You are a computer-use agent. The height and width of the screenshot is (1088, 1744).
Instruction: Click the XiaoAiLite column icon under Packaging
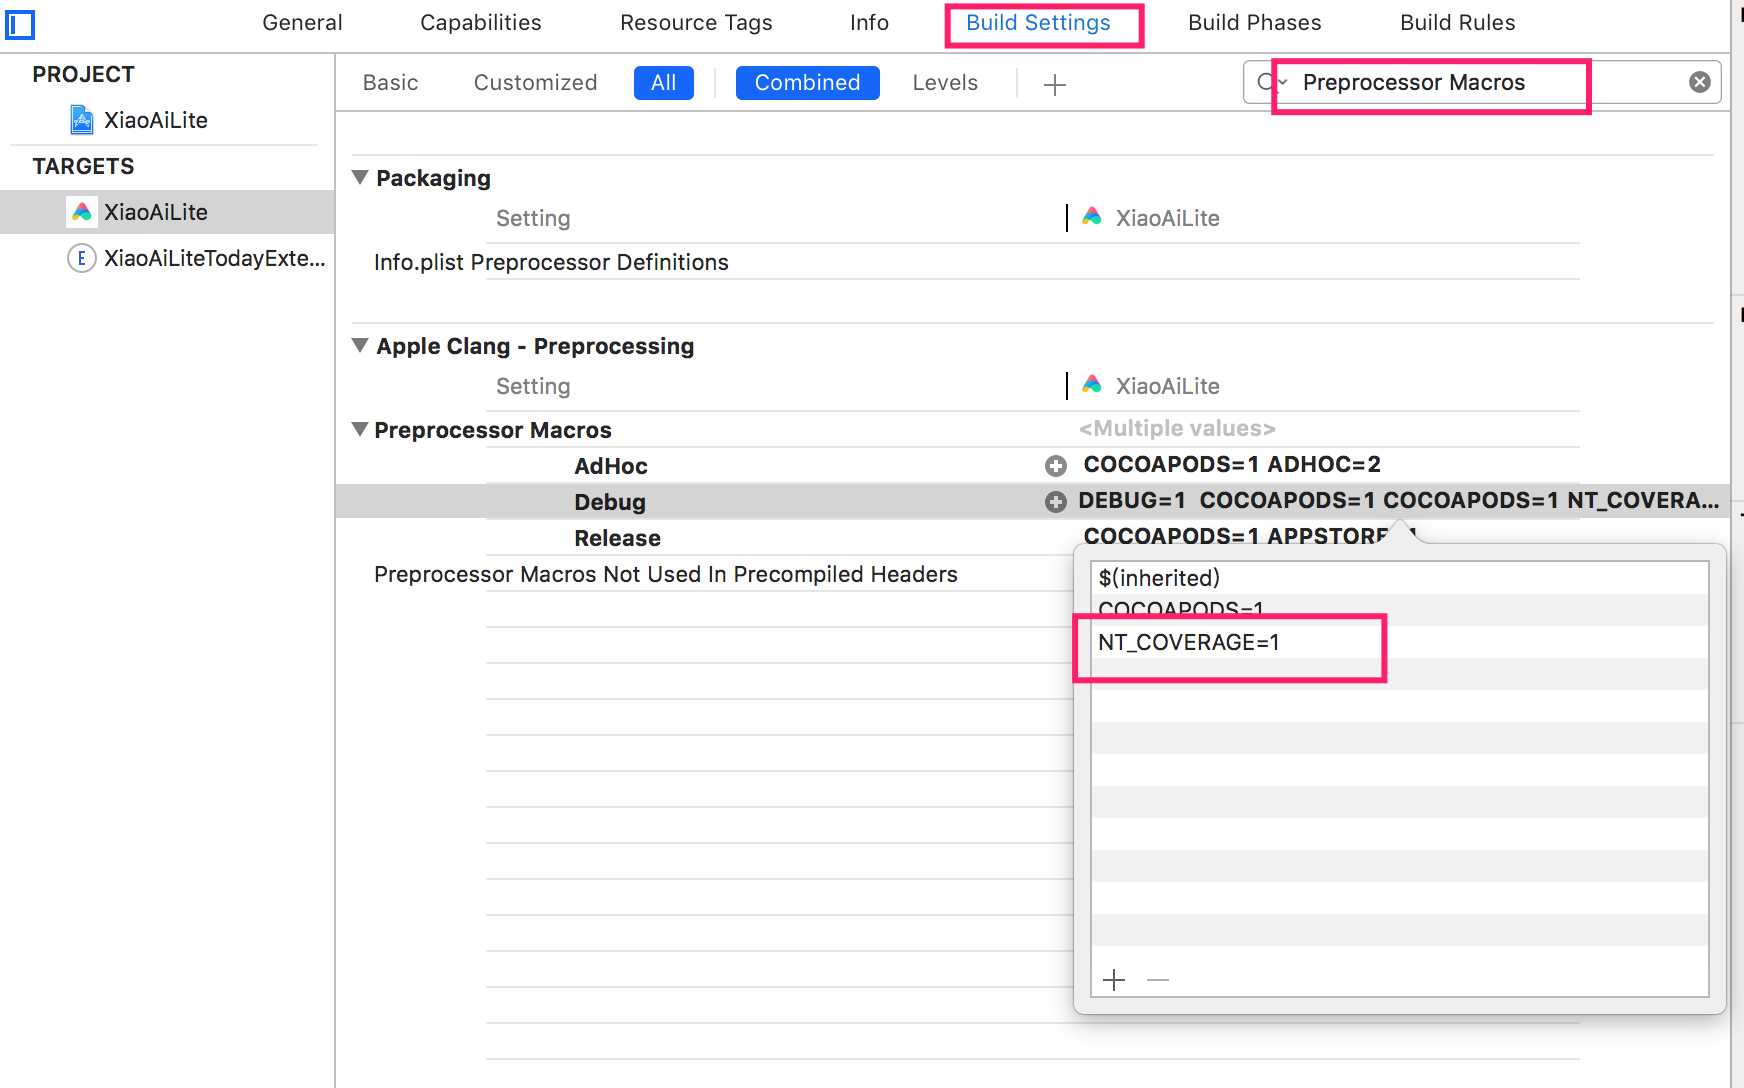click(1092, 217)
